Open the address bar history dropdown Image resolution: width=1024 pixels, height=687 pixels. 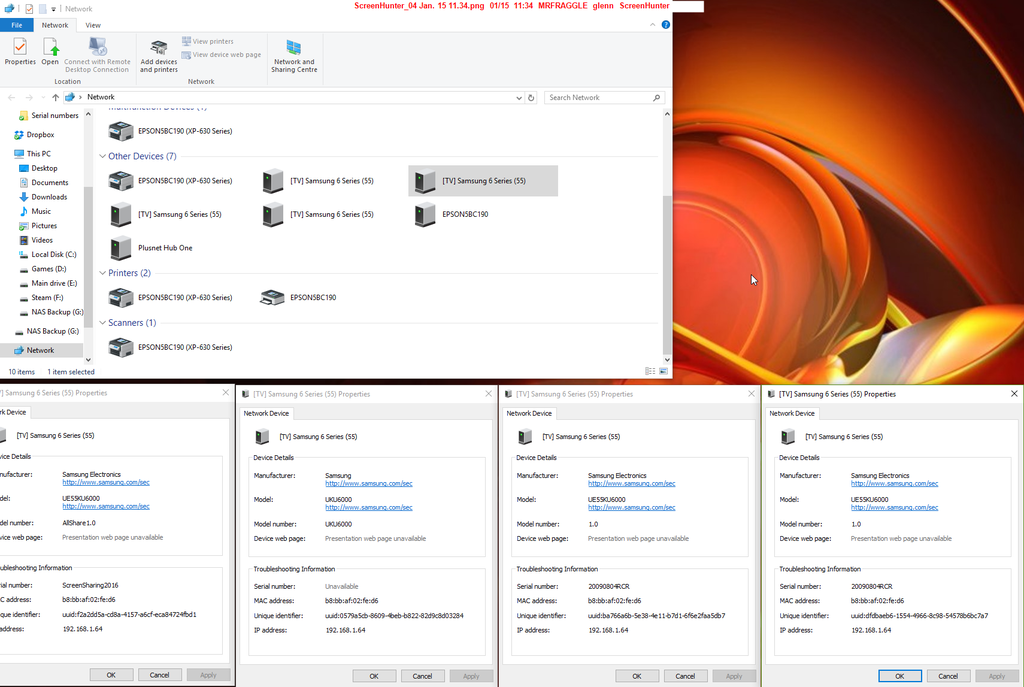point(519,97)
